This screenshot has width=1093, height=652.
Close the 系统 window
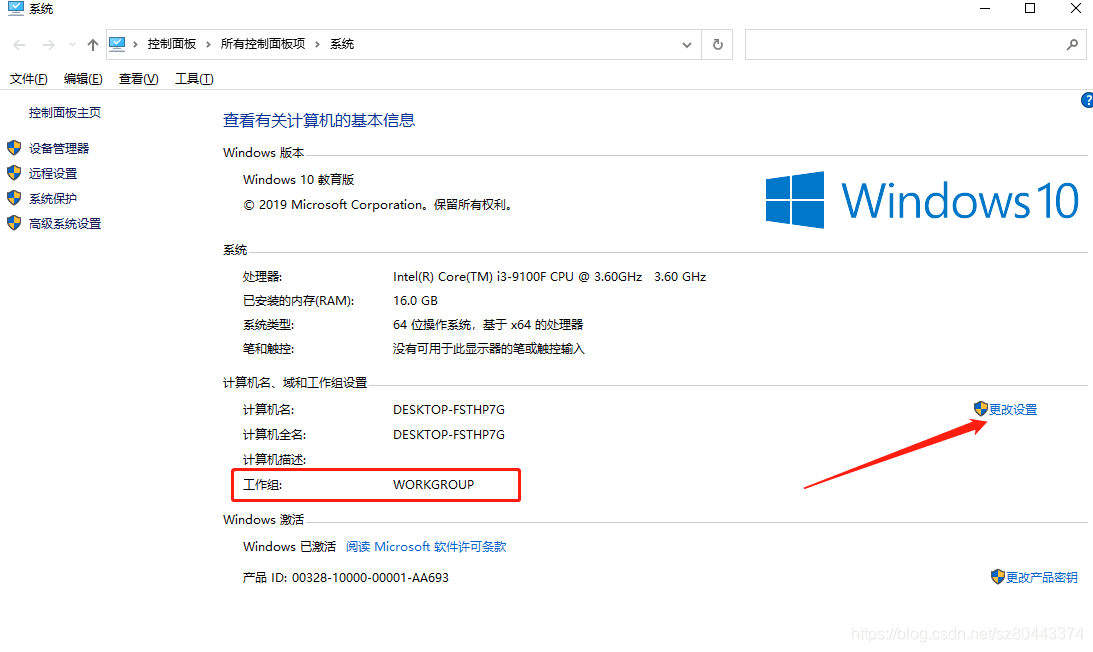[1076, 8]
